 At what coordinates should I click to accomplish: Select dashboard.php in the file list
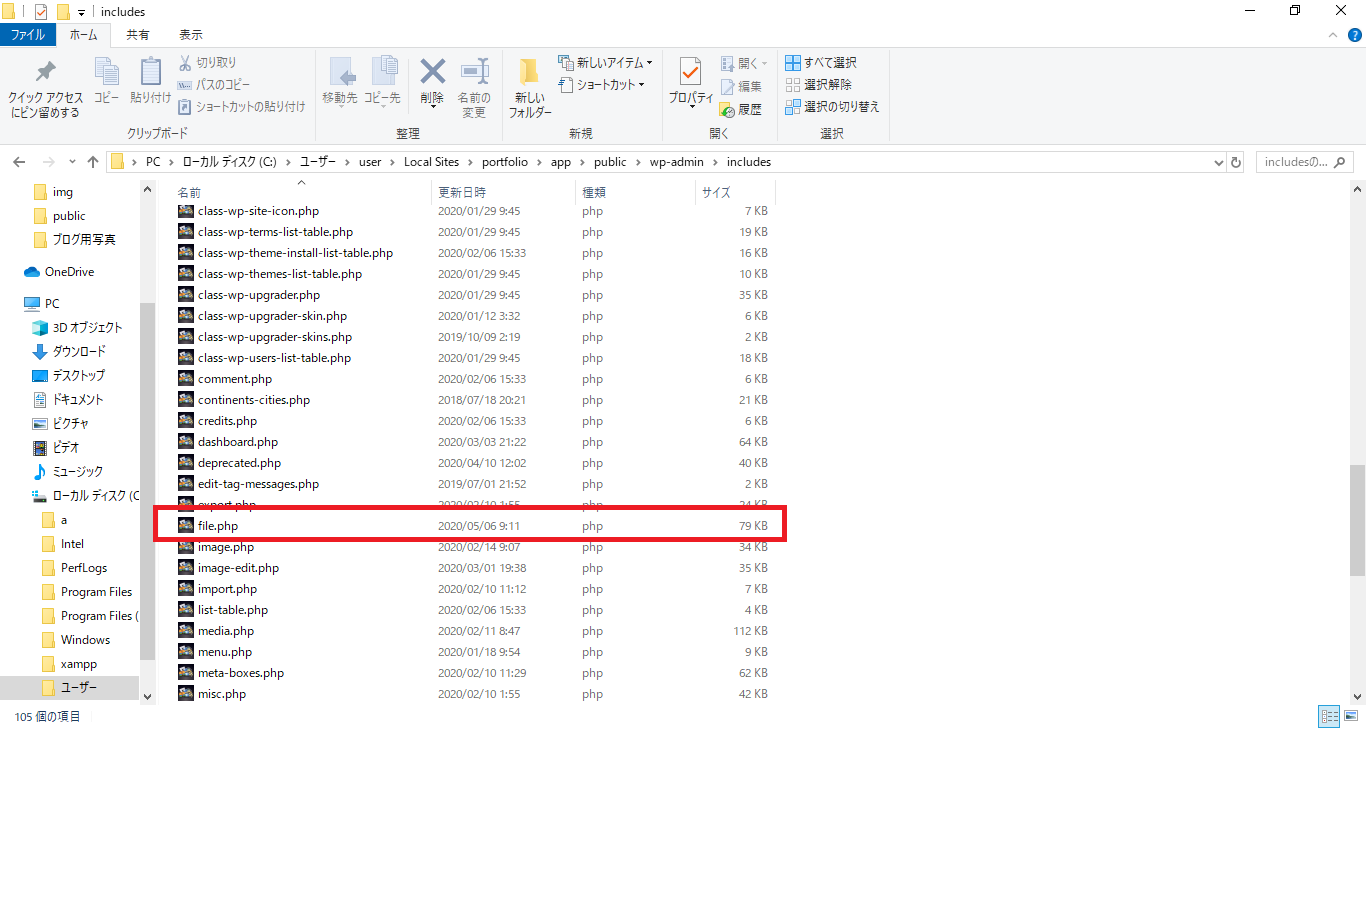click(238, 442)
